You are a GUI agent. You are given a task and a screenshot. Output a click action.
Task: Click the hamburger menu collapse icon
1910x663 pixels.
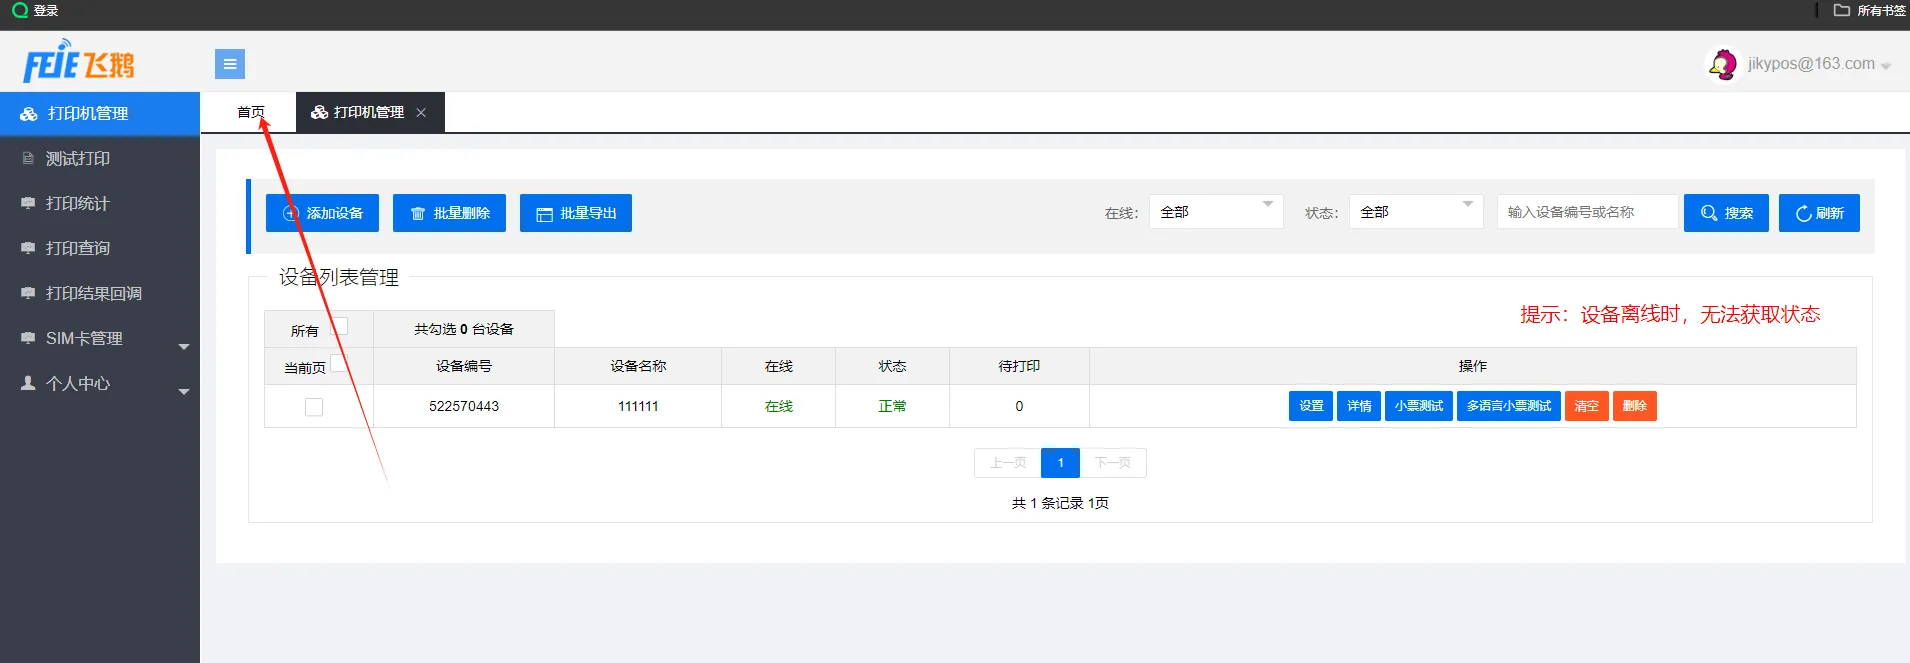coord(229,64)
